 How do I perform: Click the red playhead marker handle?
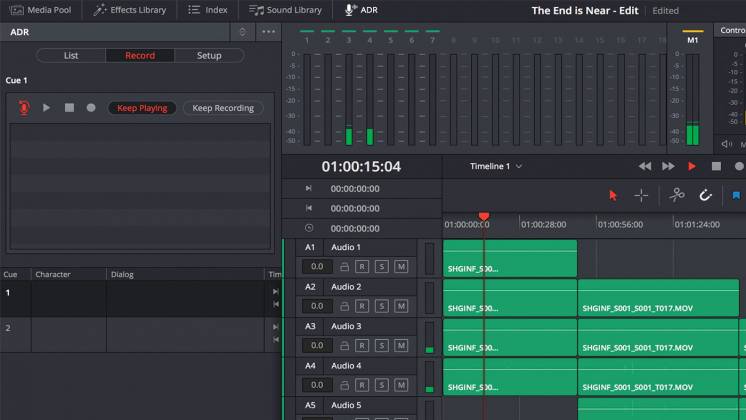click(x=484, y=217)
